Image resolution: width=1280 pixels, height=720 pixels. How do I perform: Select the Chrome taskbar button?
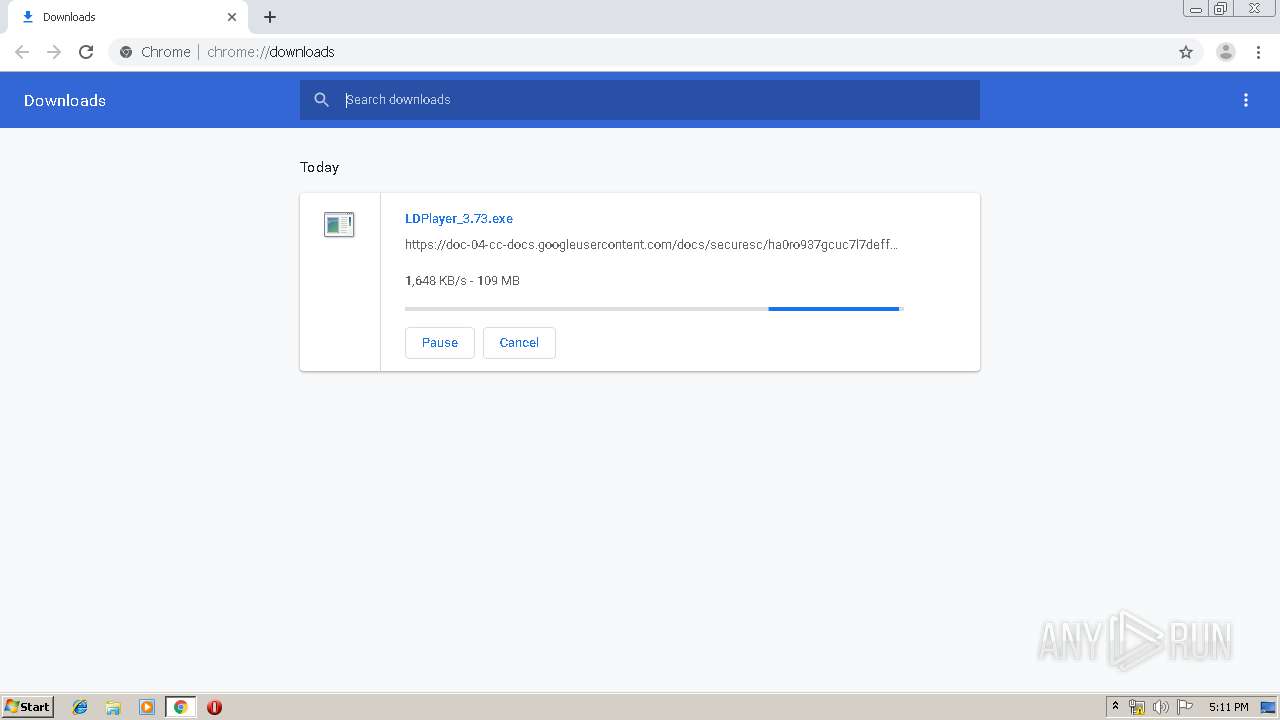pyautogui.click(x=181, y=707)
